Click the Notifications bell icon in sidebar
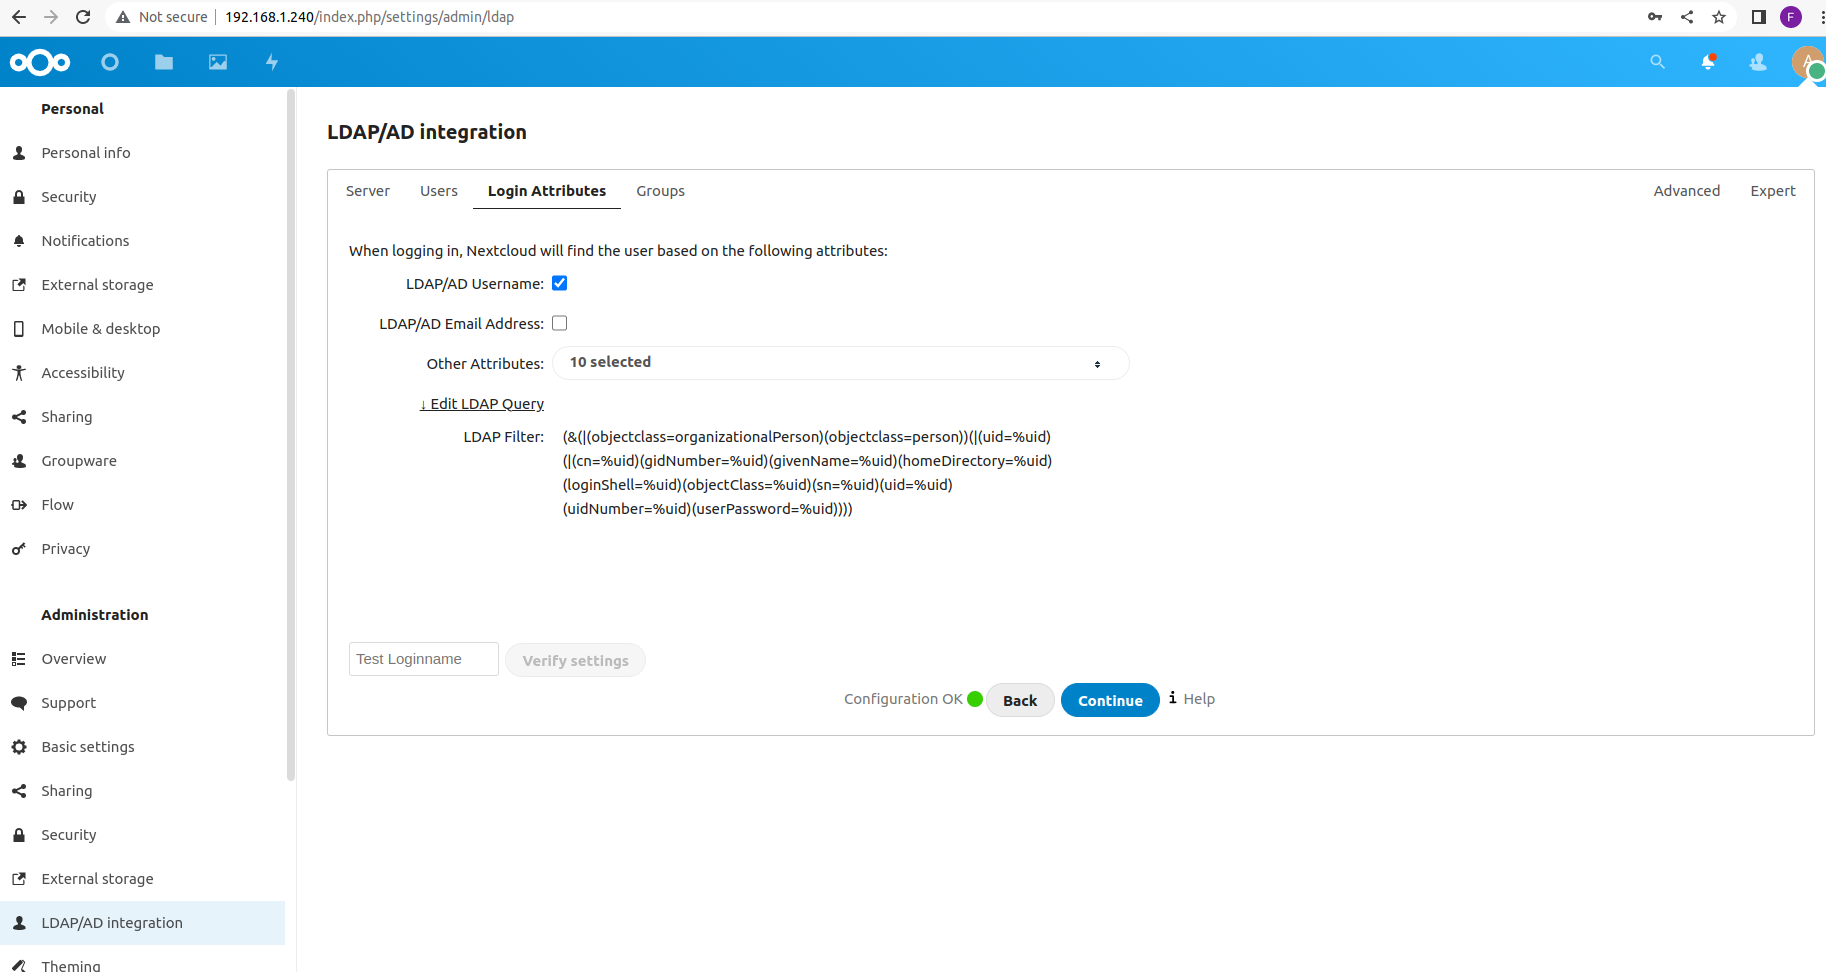1826x972 pixels. click(19, 241)
